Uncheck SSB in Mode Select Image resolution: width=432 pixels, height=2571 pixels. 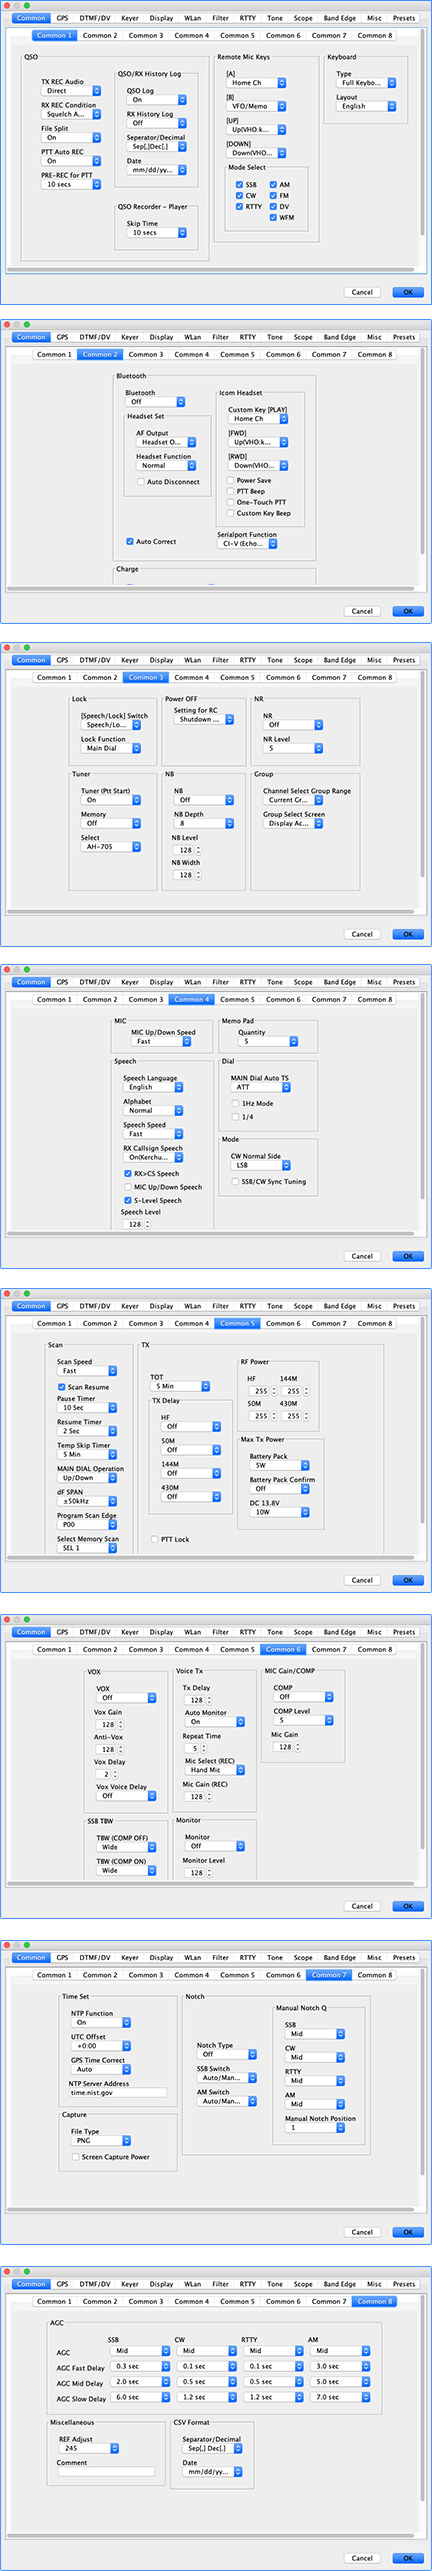239,184
